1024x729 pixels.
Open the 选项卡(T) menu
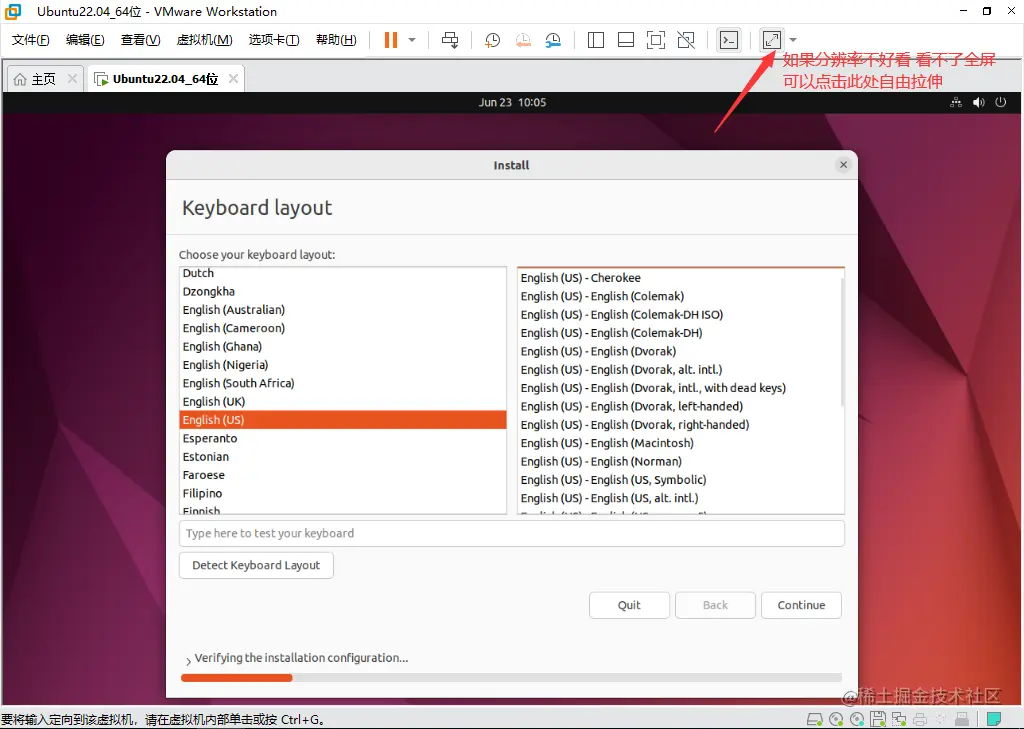(x=274, y=40)
